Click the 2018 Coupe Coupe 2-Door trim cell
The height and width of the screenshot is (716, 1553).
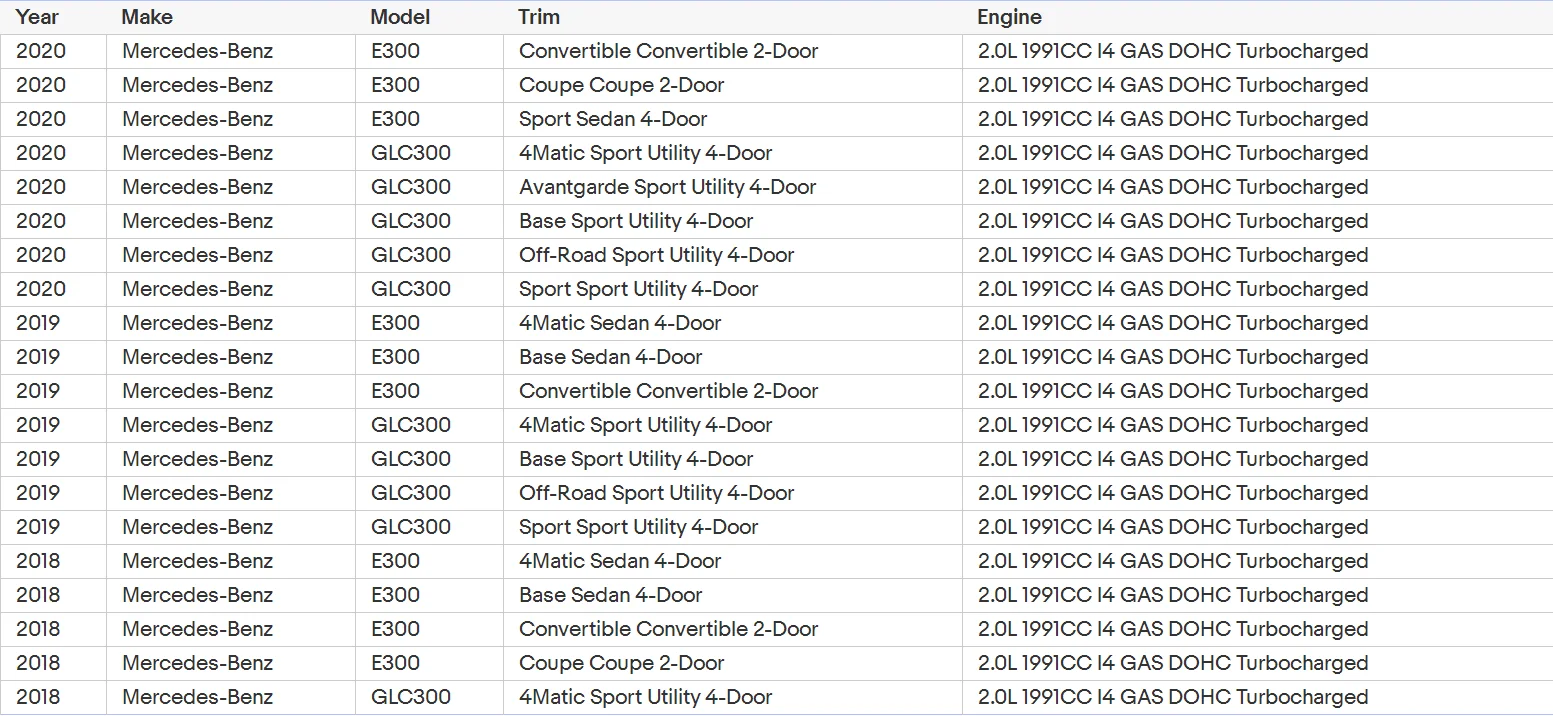[x=621, y=663]
